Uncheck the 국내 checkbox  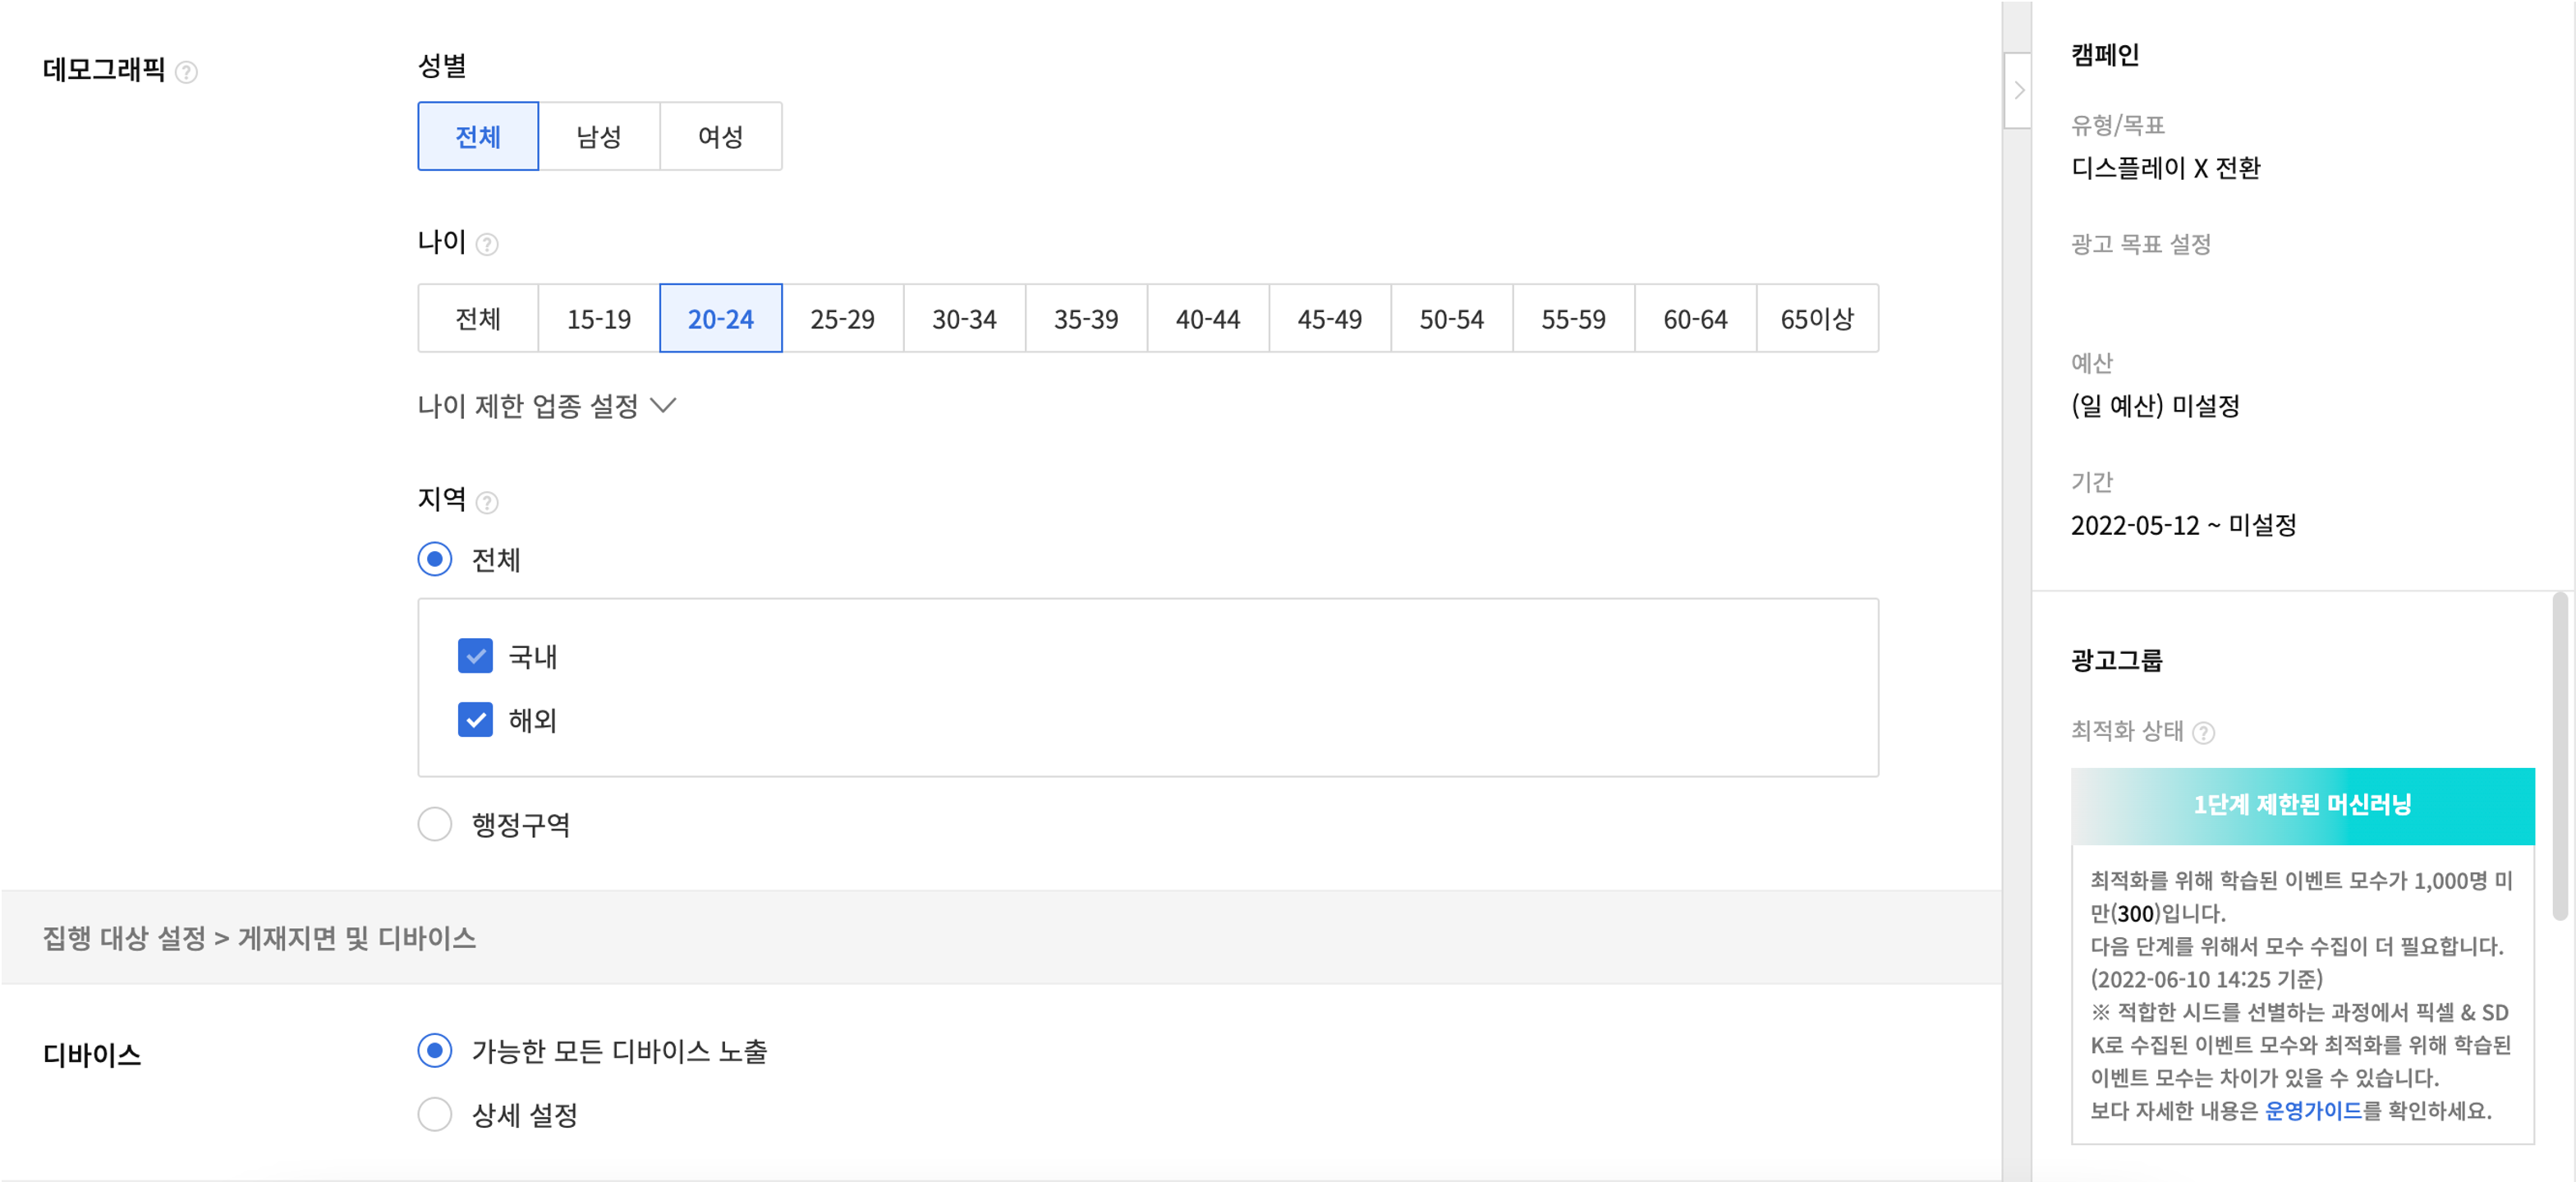pyautogui.click(x=475, y=656)
